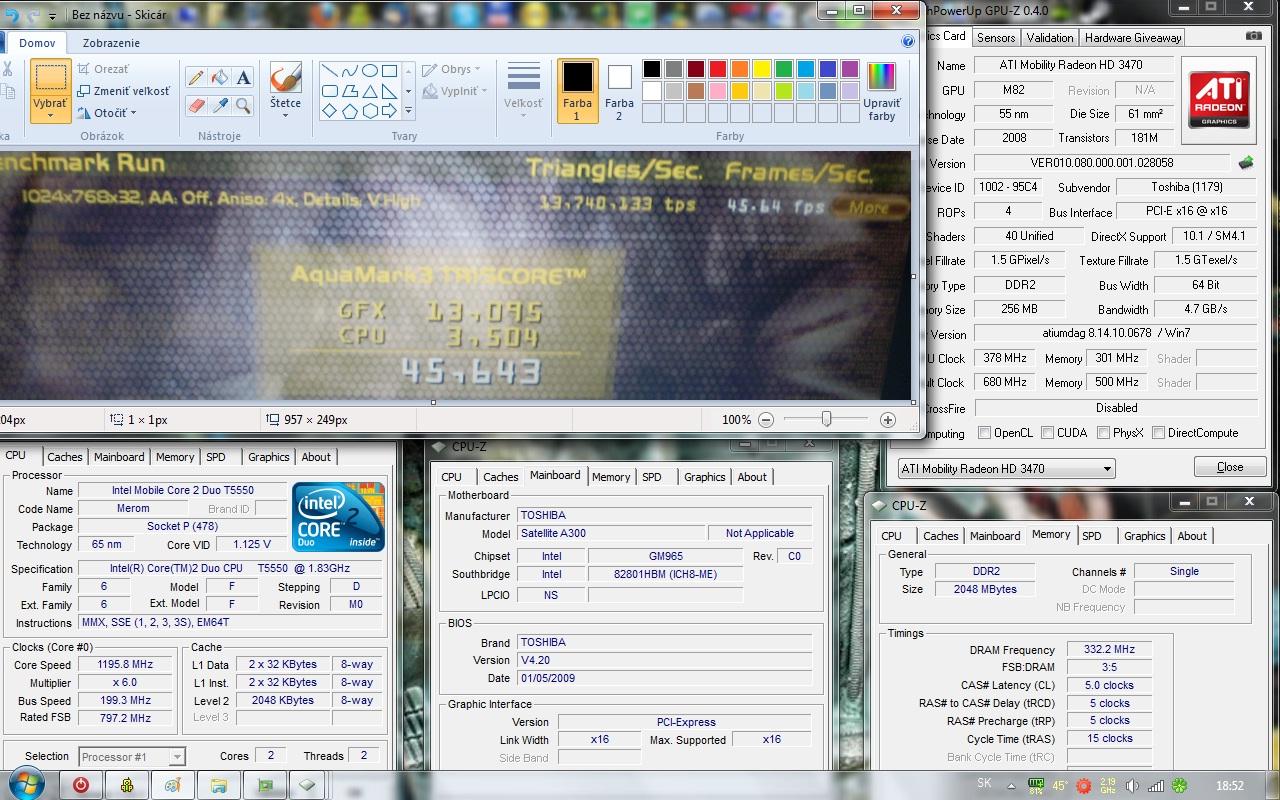Open Štetce brushes dropdown
This screenshot has height=800, width=1280.
click(x=285, y=108)
